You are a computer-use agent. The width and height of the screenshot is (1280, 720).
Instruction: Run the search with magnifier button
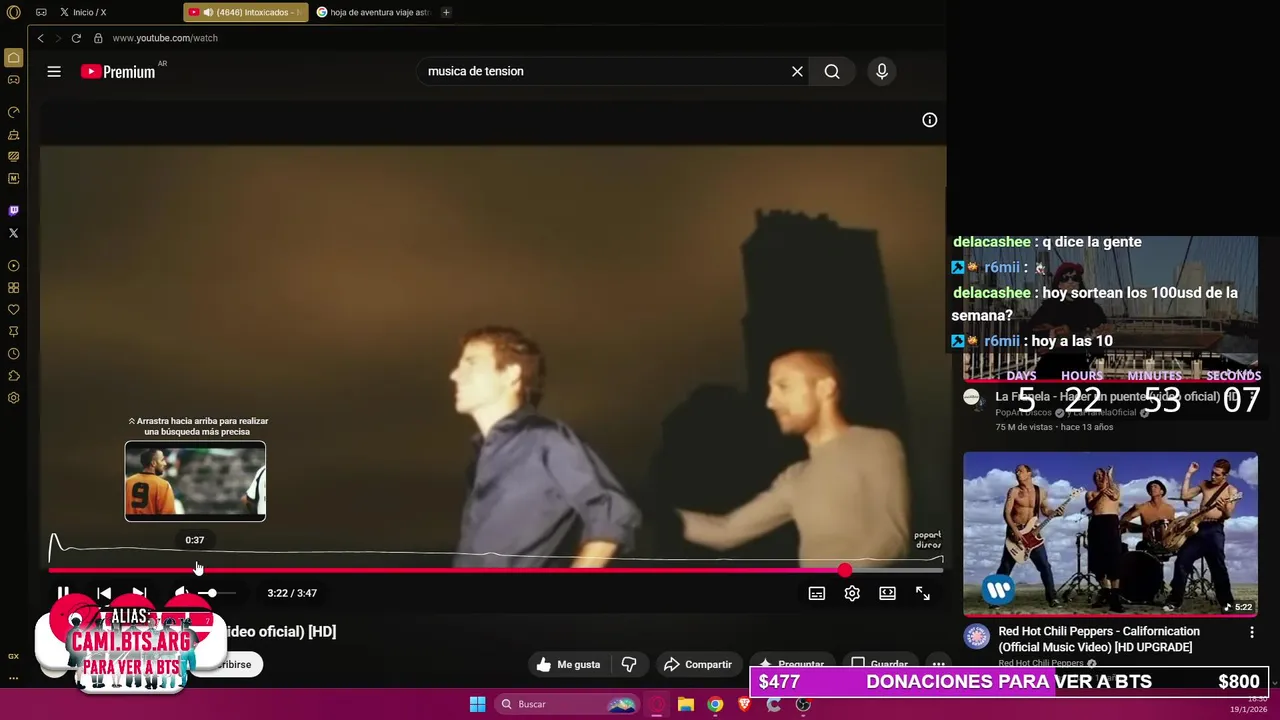coord(832,71)
